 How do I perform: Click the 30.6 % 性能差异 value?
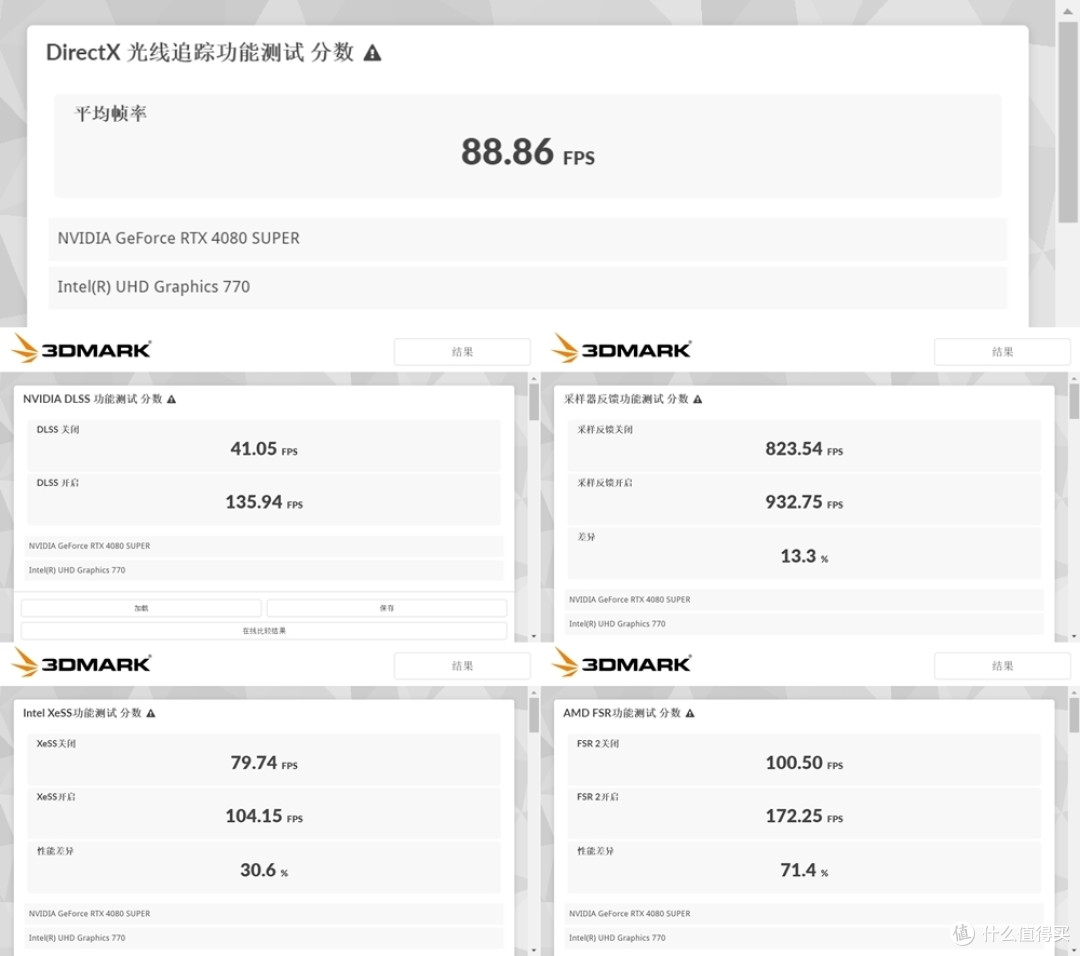pos(264,871)
